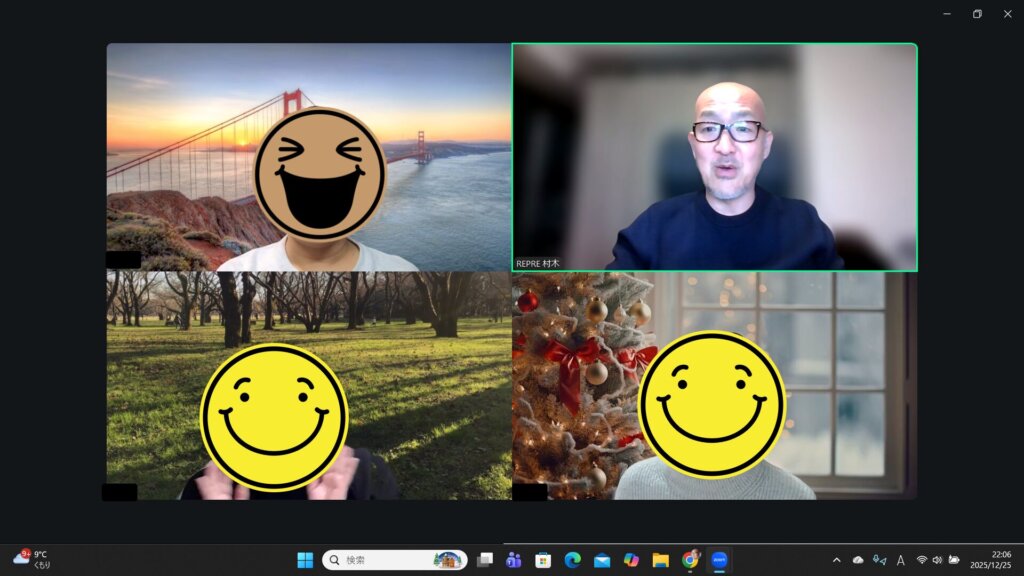This screenshot has width=1024, height=576.
Task: Click the Task View icon
Action: click(485, 560)
